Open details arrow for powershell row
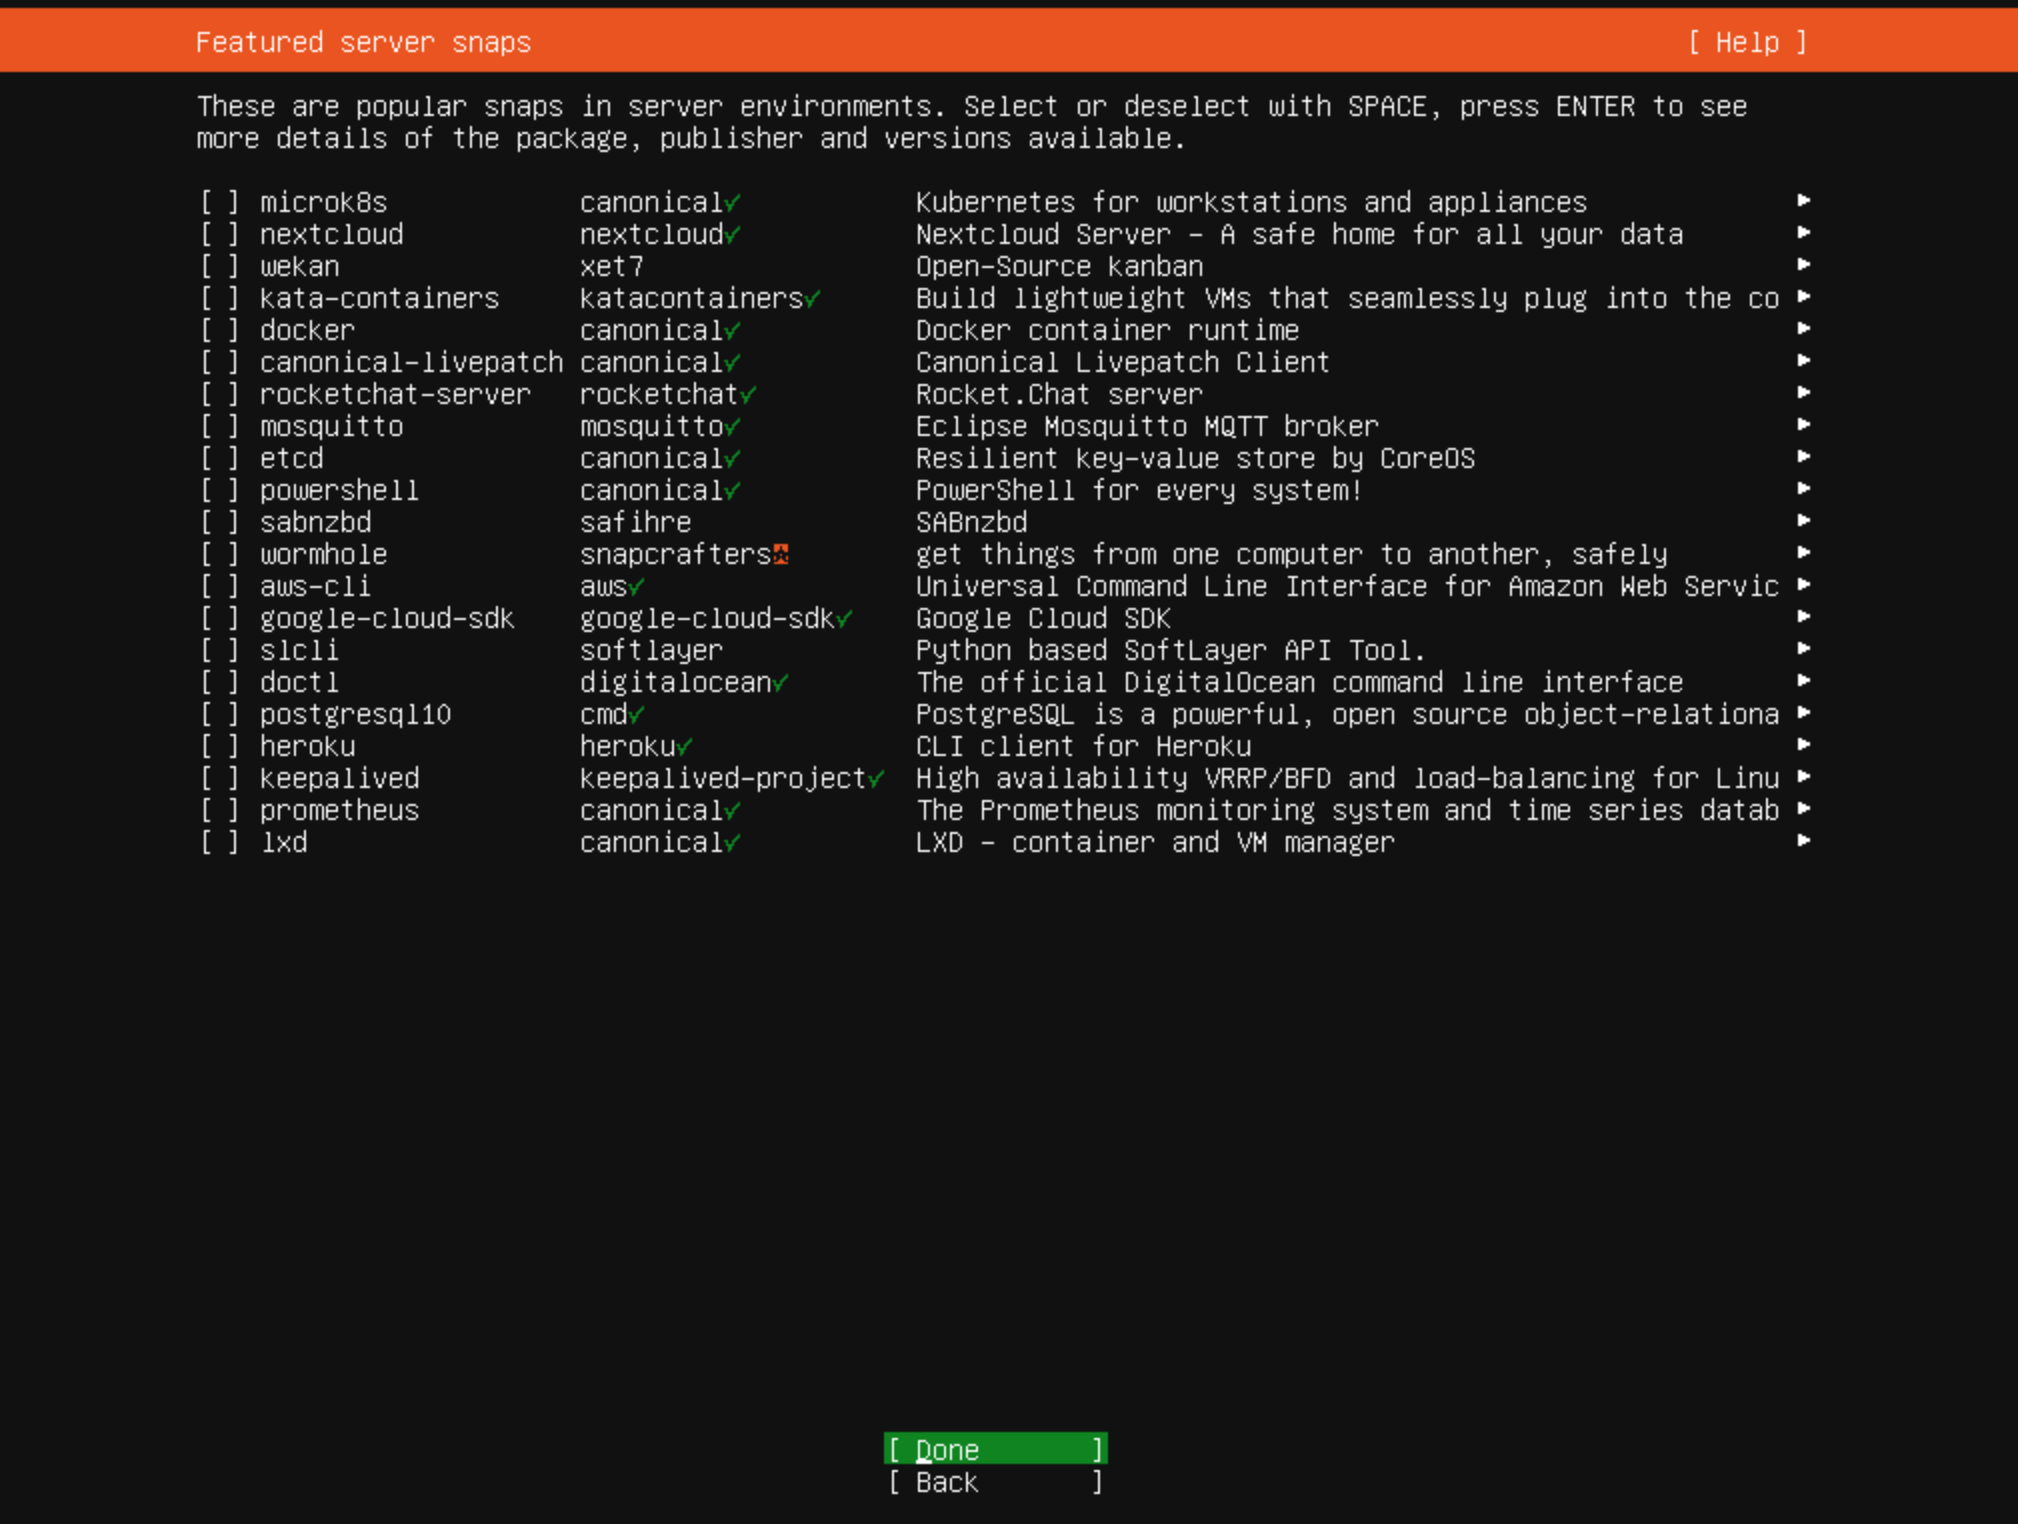 [x=1803, y=489]
